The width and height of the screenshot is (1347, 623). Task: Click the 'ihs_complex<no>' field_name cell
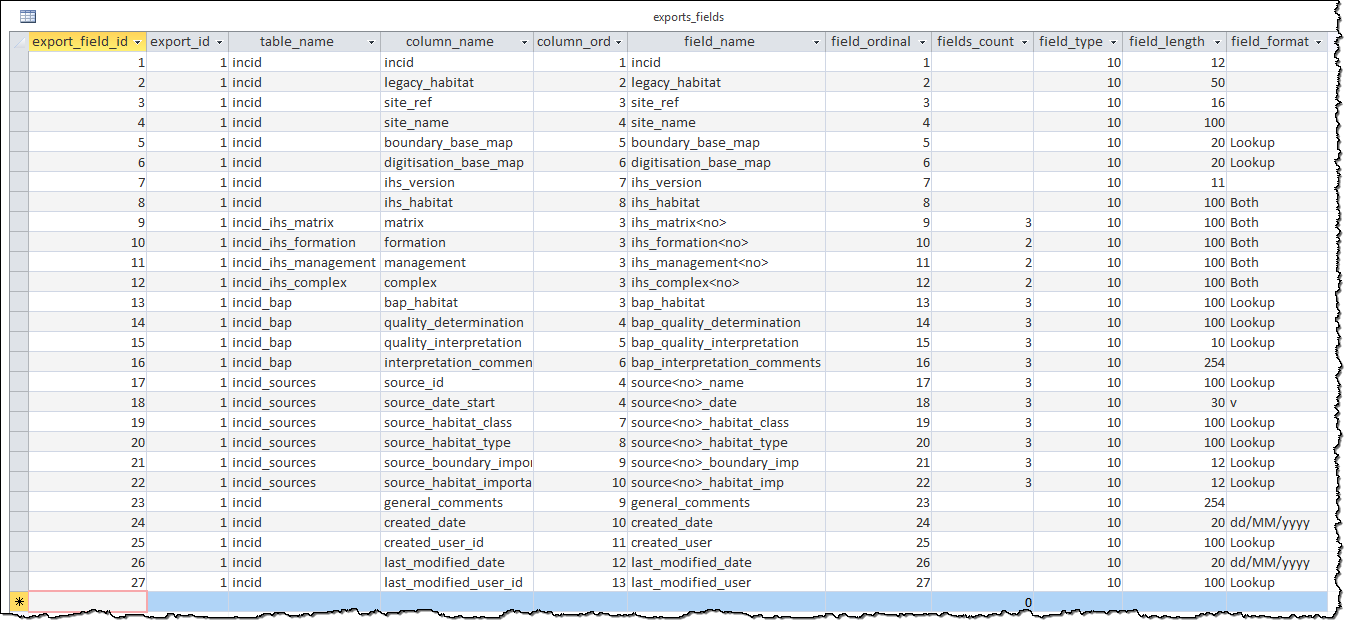click(727, 282)
